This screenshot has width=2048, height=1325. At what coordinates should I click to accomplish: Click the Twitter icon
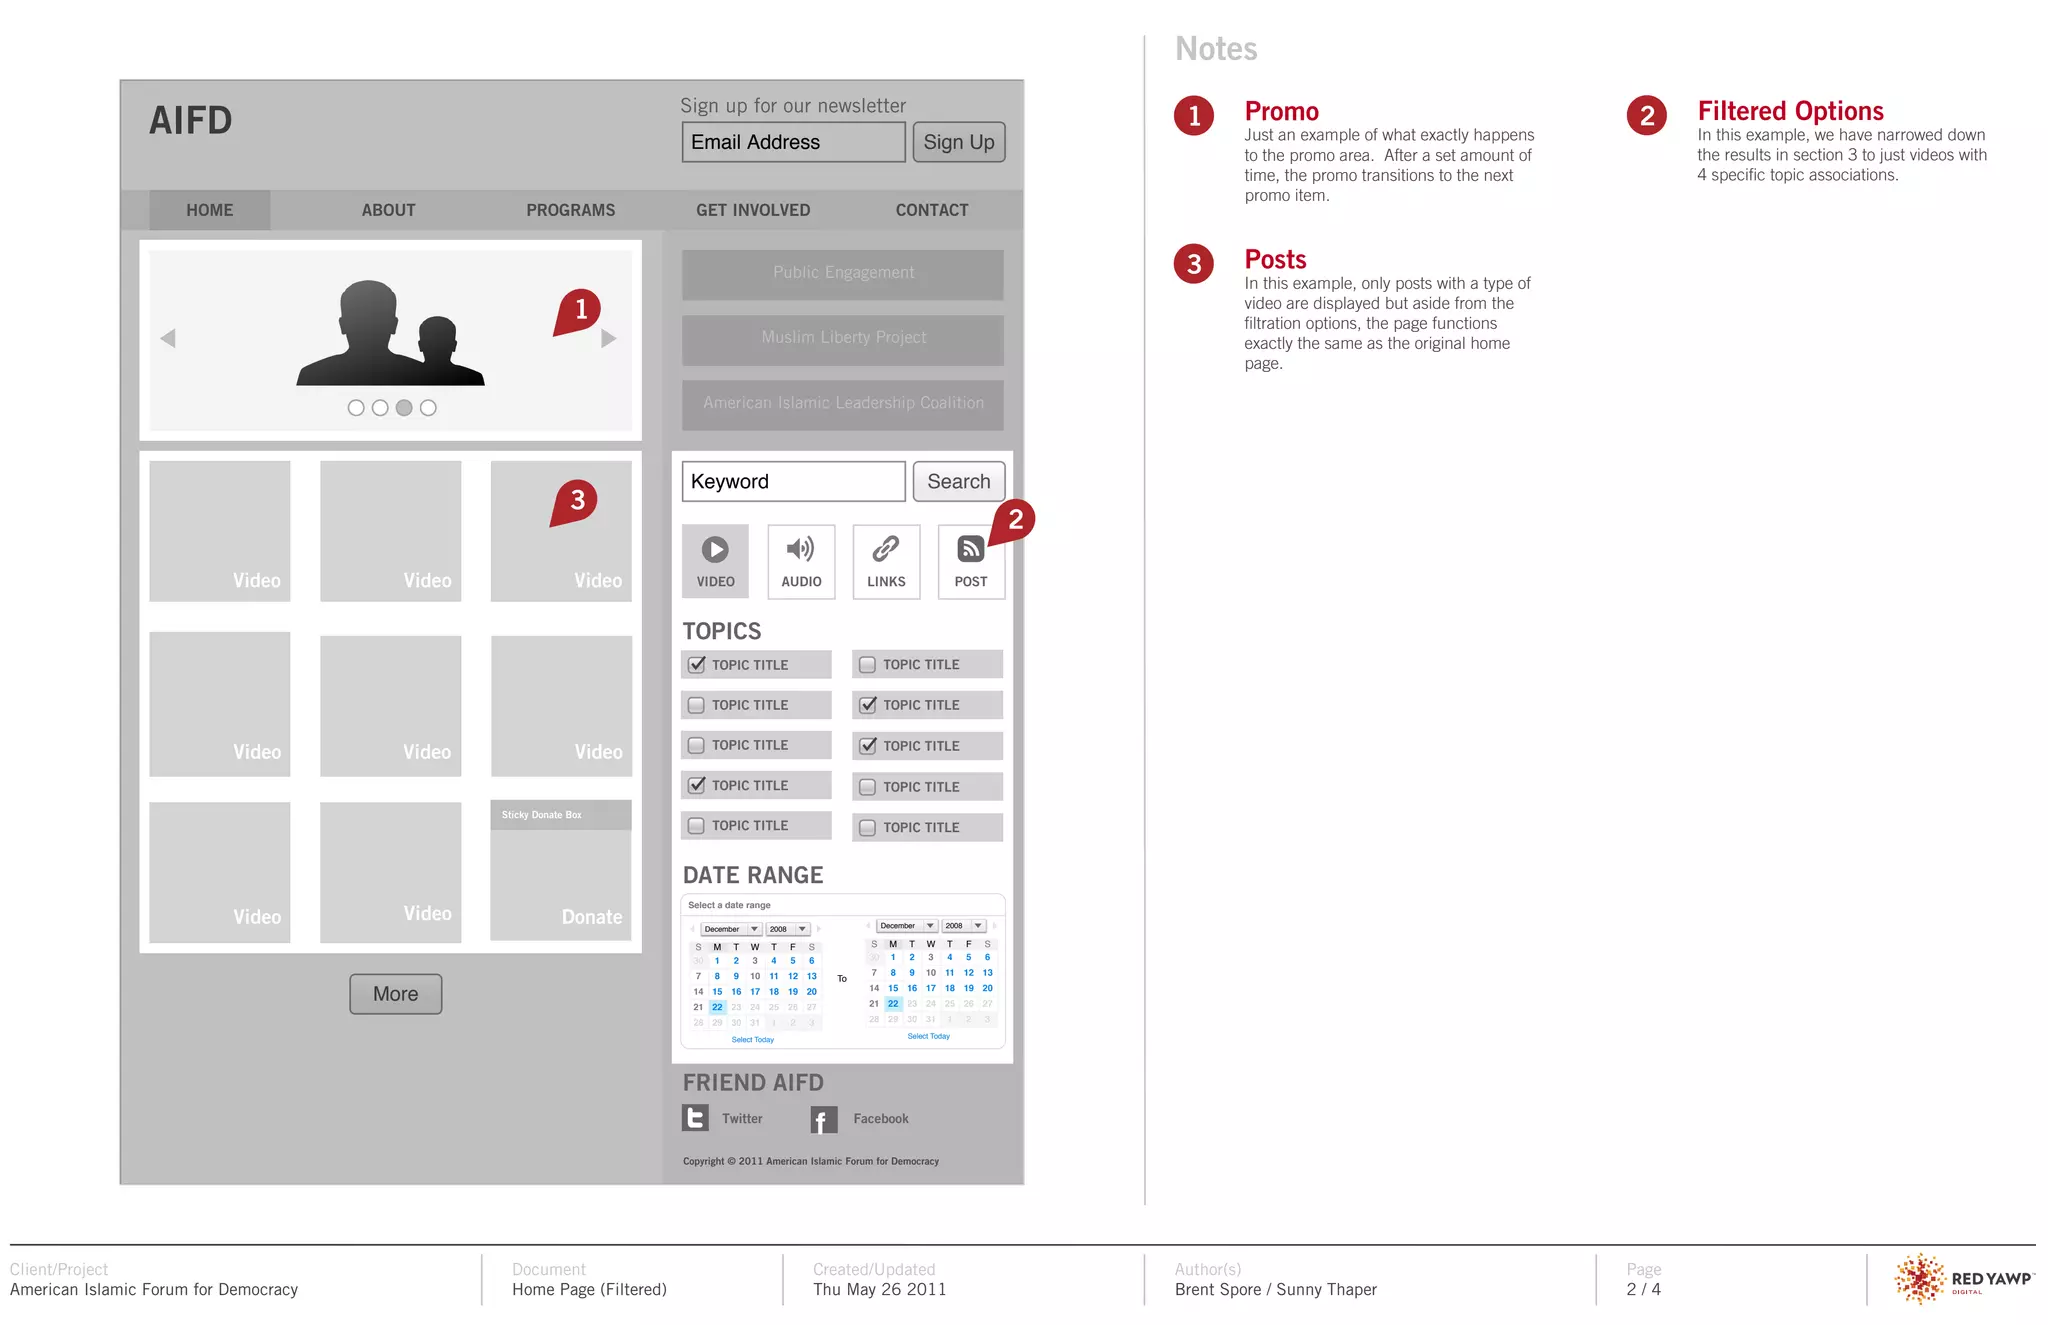click(x=695, y=1118)
